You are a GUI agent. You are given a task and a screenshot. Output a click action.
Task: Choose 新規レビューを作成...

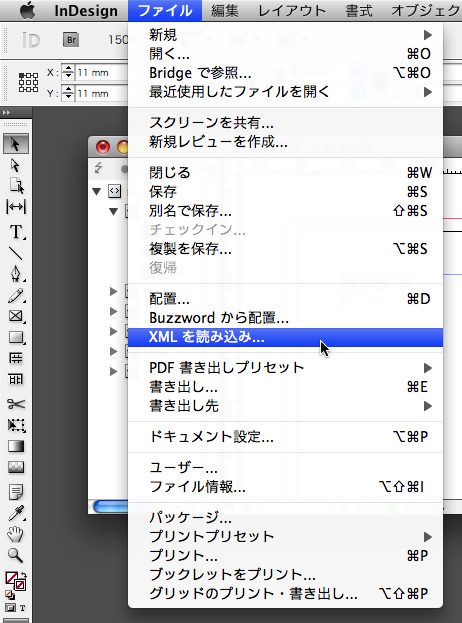[286, 142]
